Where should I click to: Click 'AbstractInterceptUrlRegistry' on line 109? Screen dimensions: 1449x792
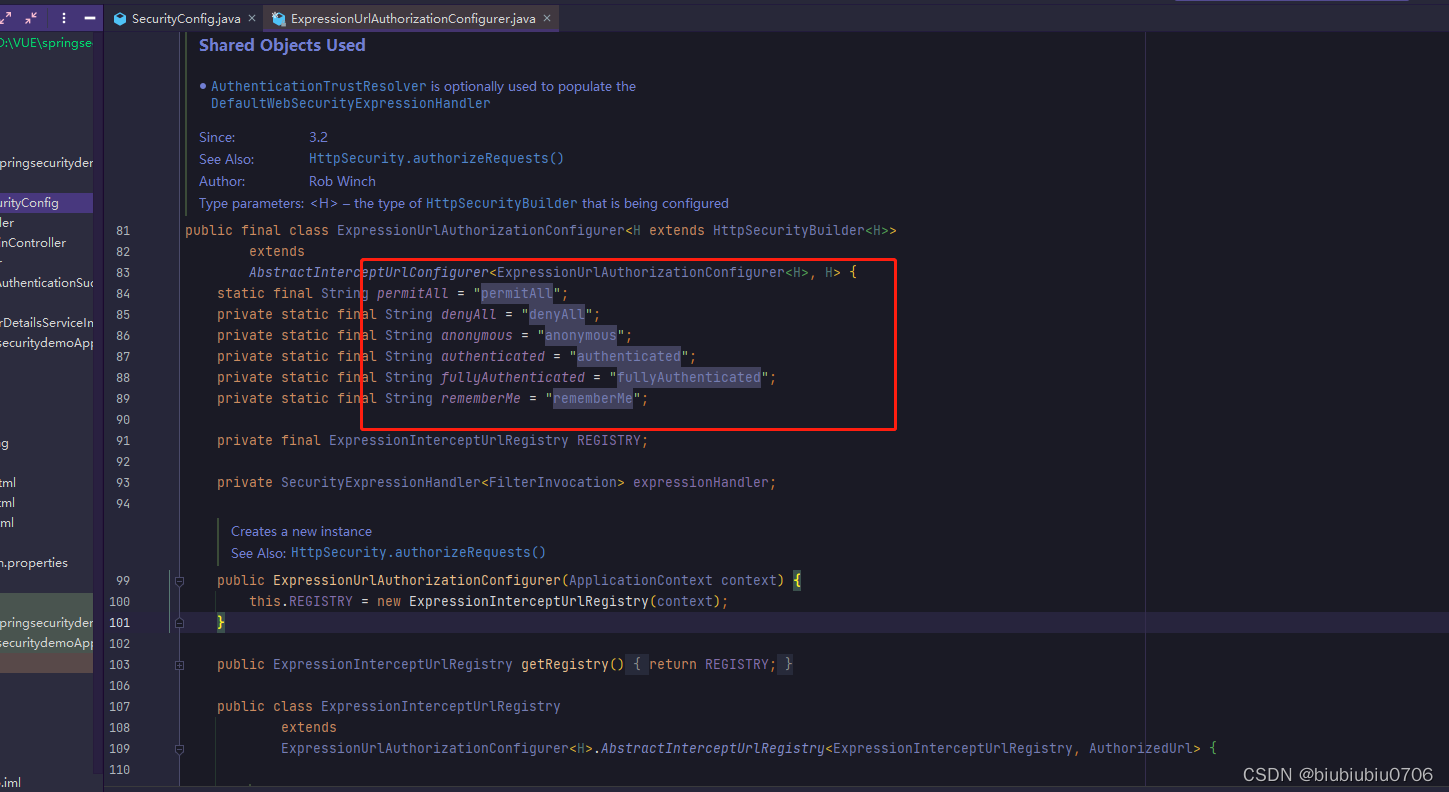(x=713, y=748)
